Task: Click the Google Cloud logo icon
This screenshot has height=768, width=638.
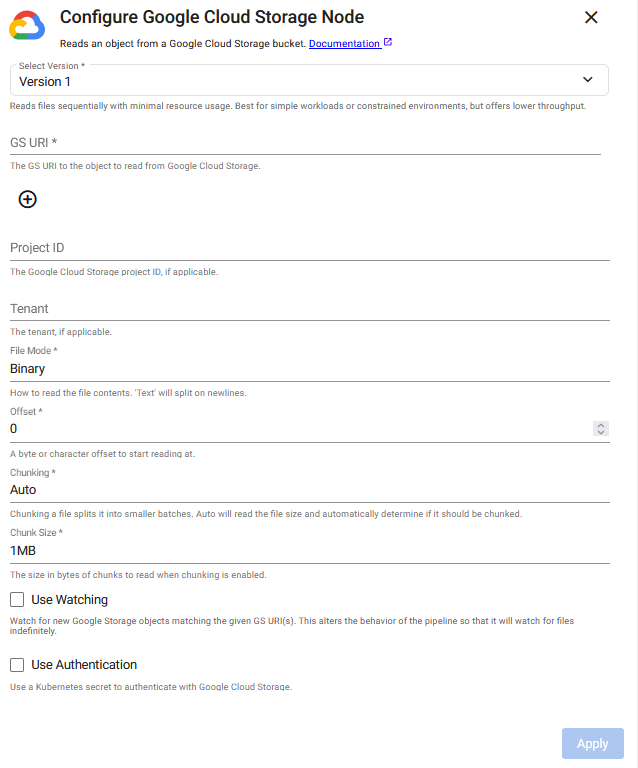Action: pyautogui.click(x=27, y=26)
